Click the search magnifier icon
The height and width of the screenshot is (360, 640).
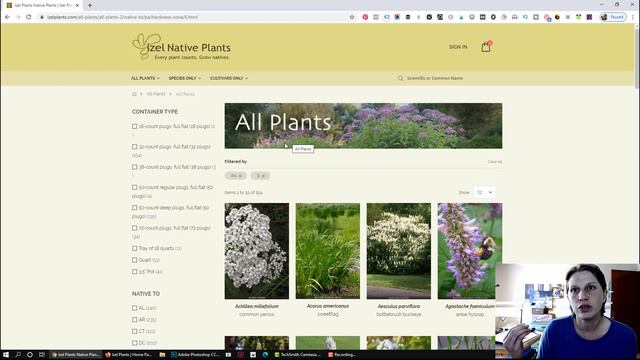(x=400, y=78)
